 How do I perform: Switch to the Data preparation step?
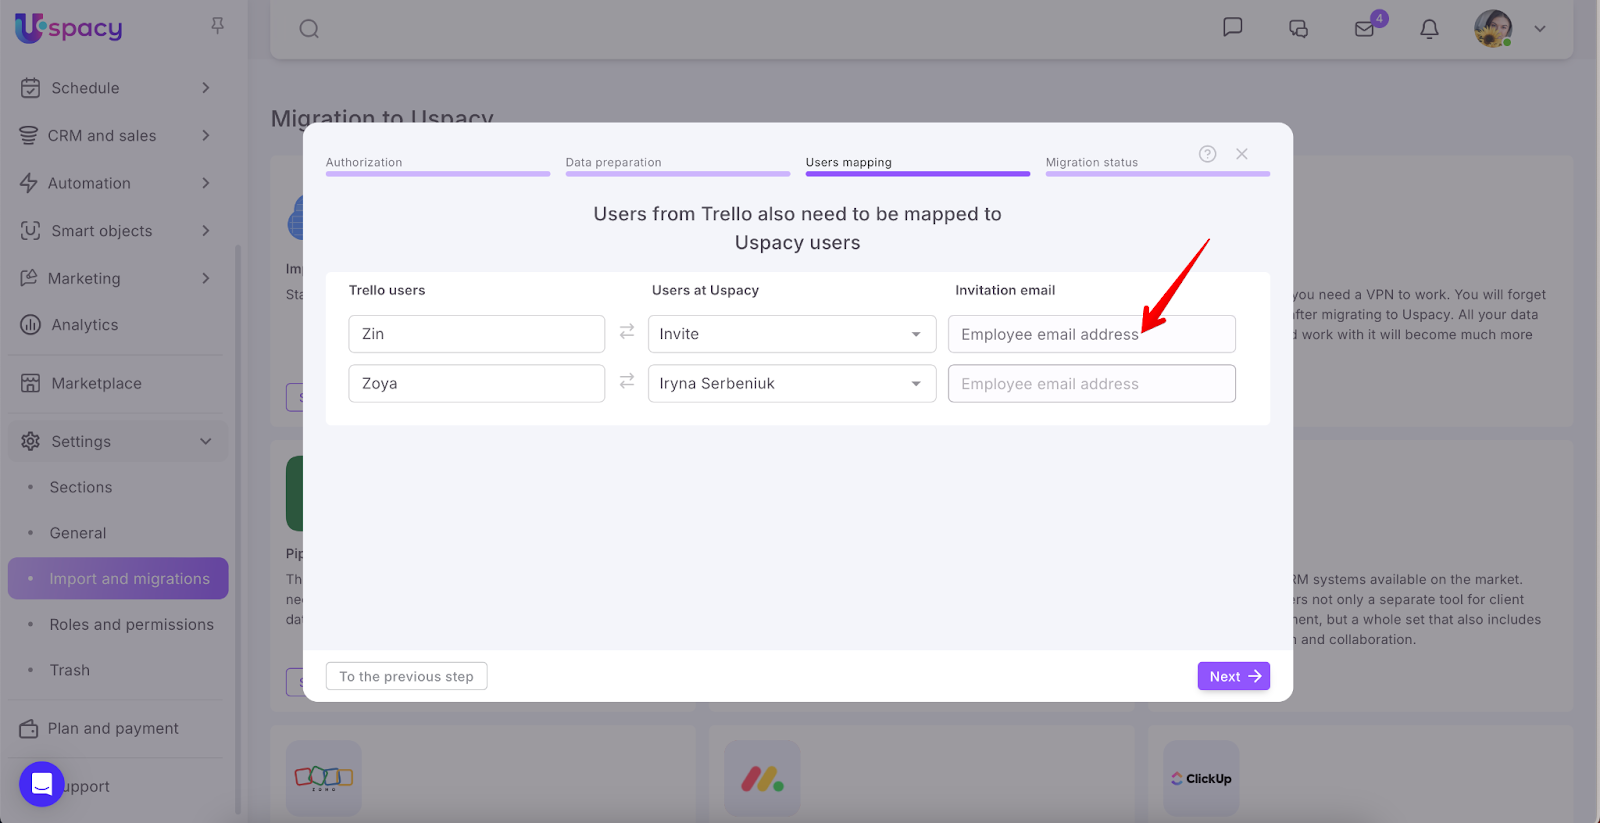tap(613, 163)
